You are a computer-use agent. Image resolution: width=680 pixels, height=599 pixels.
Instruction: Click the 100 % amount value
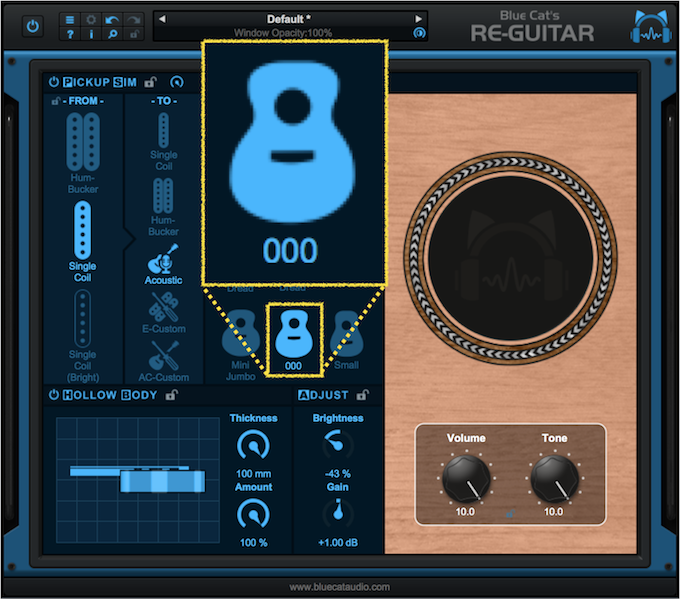pyautogui.click(x=253, y=543)
